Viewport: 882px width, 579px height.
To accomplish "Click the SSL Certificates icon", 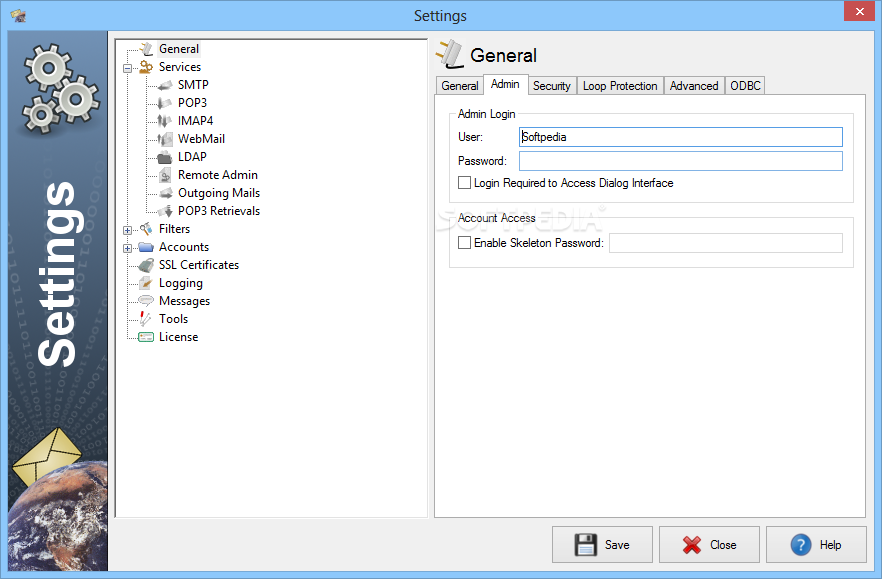I will tap(146, 265).
